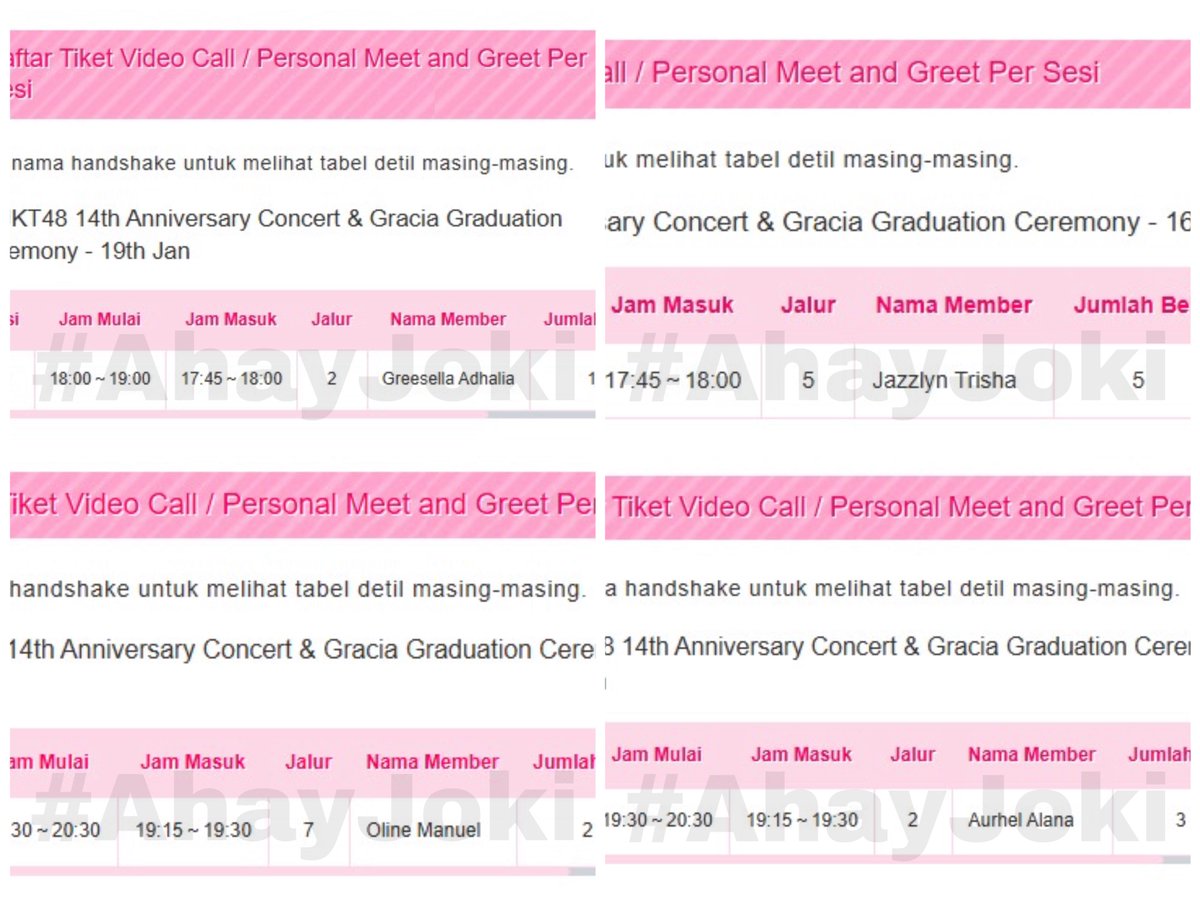Click Nama Member header above Oline Manuel

[x=432, y=762]
